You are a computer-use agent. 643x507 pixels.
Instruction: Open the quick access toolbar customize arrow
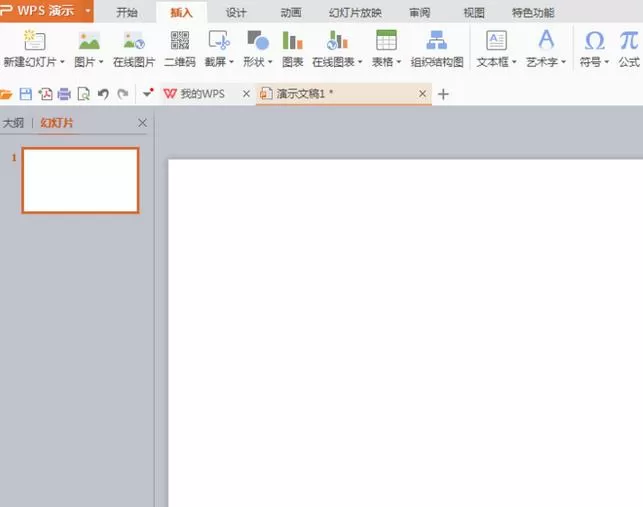click(x=148, y=92)
